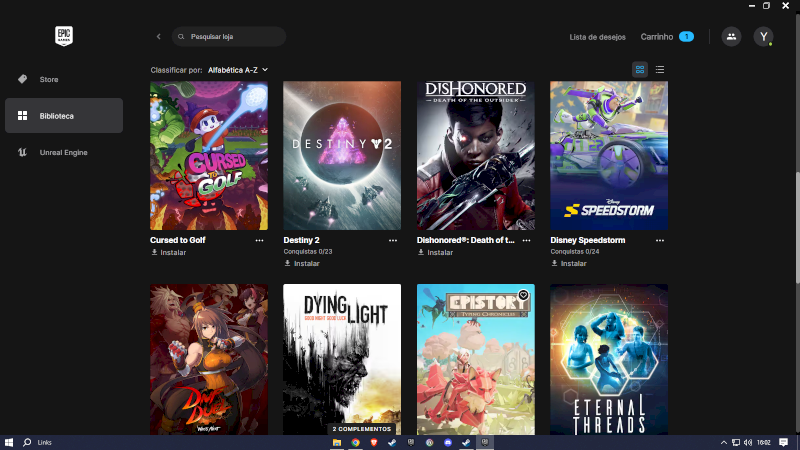Click the volume icon in system tray
Viewport: 800px width, 450px height.
tap(748, 442)
